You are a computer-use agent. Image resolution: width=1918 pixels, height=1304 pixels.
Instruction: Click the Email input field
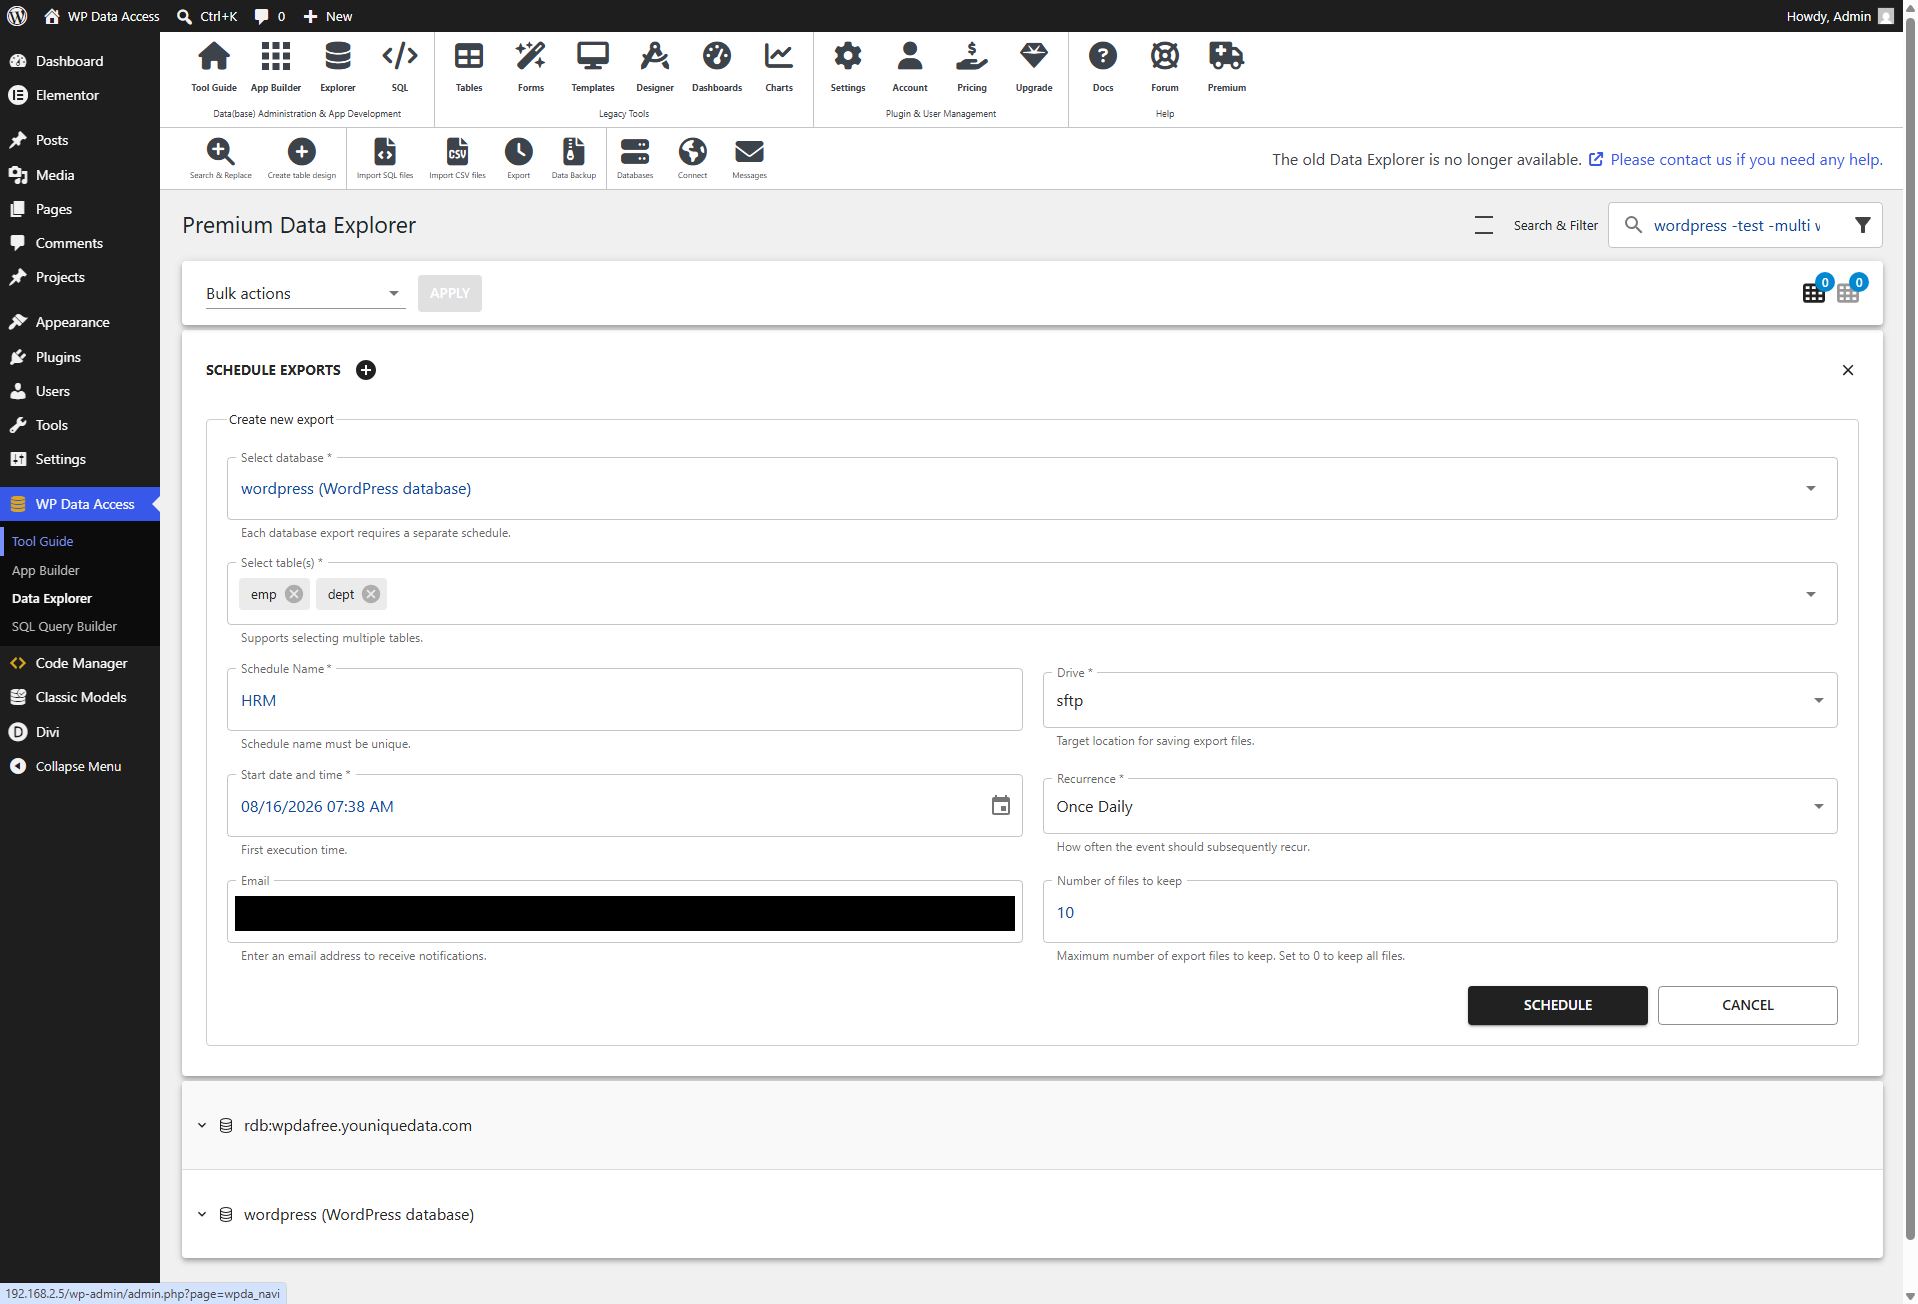(625, 912)
